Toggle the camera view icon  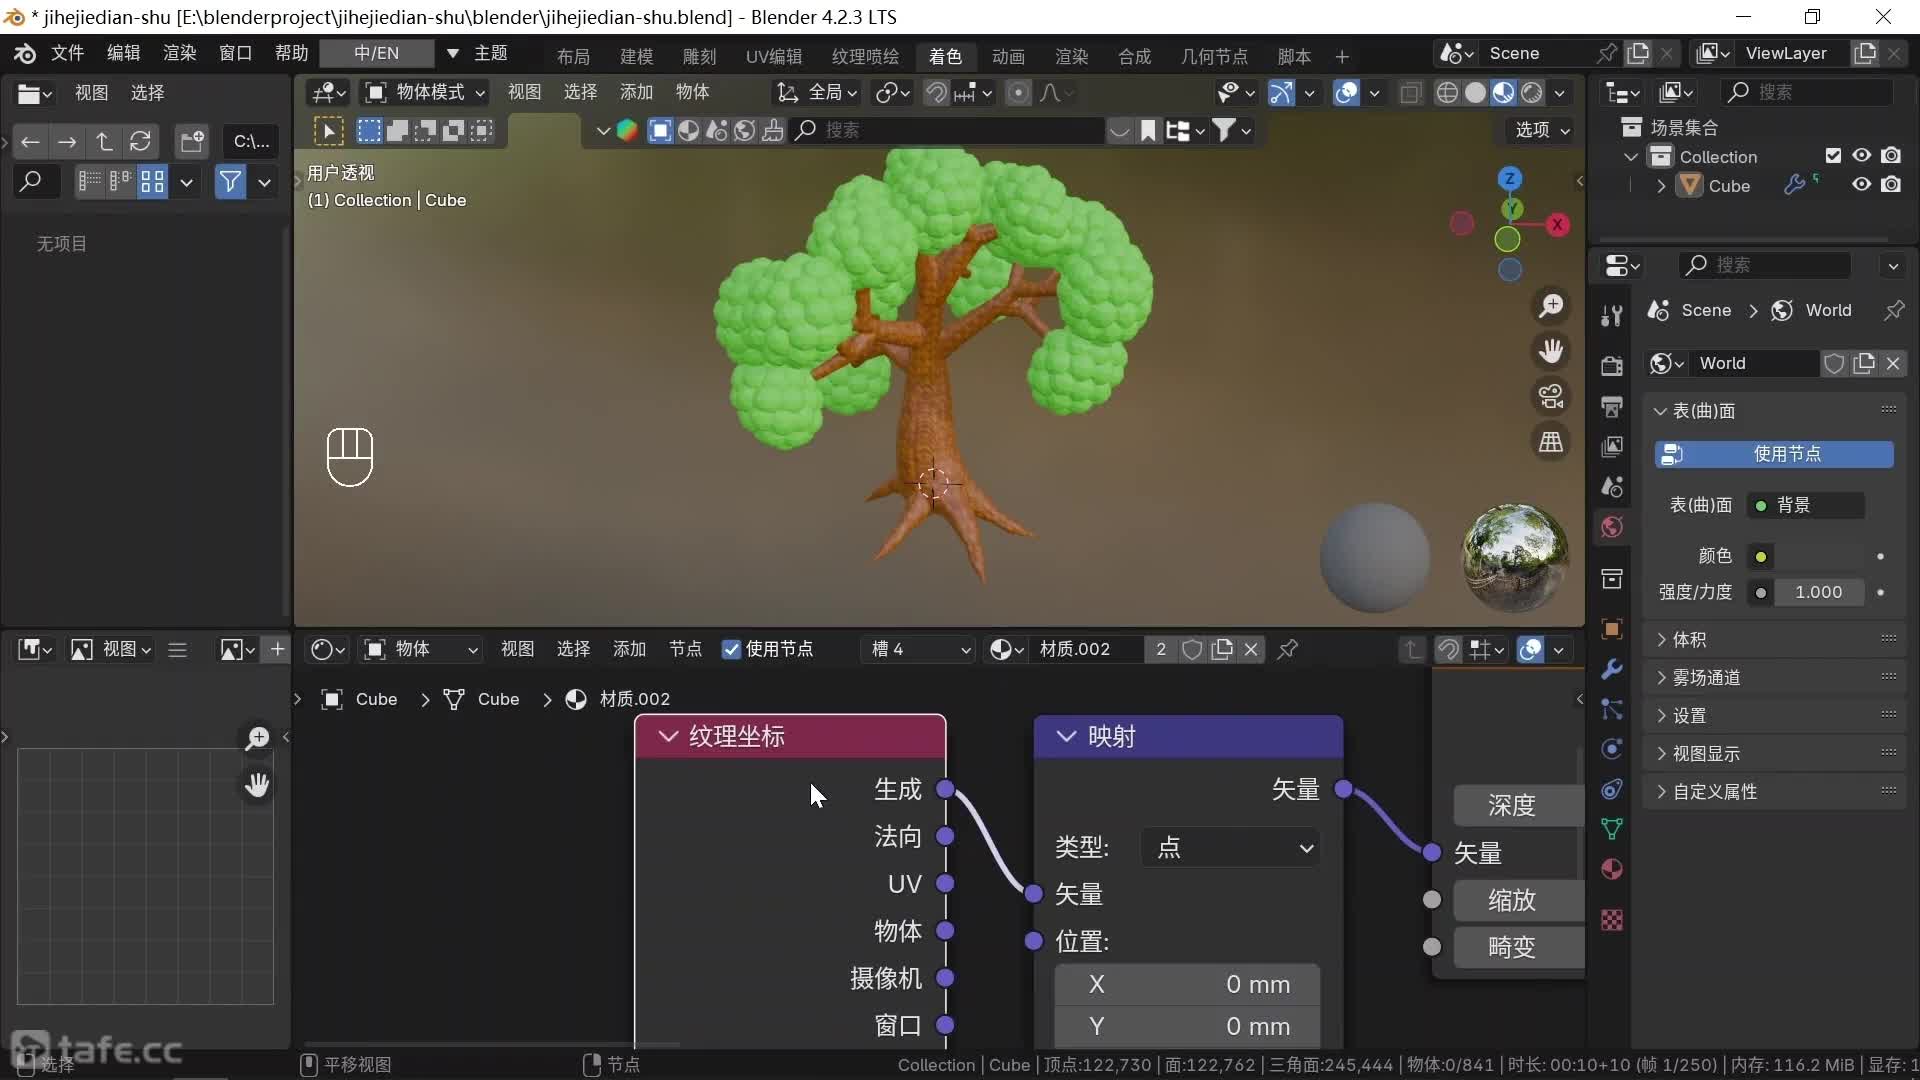click(1551, 397)
